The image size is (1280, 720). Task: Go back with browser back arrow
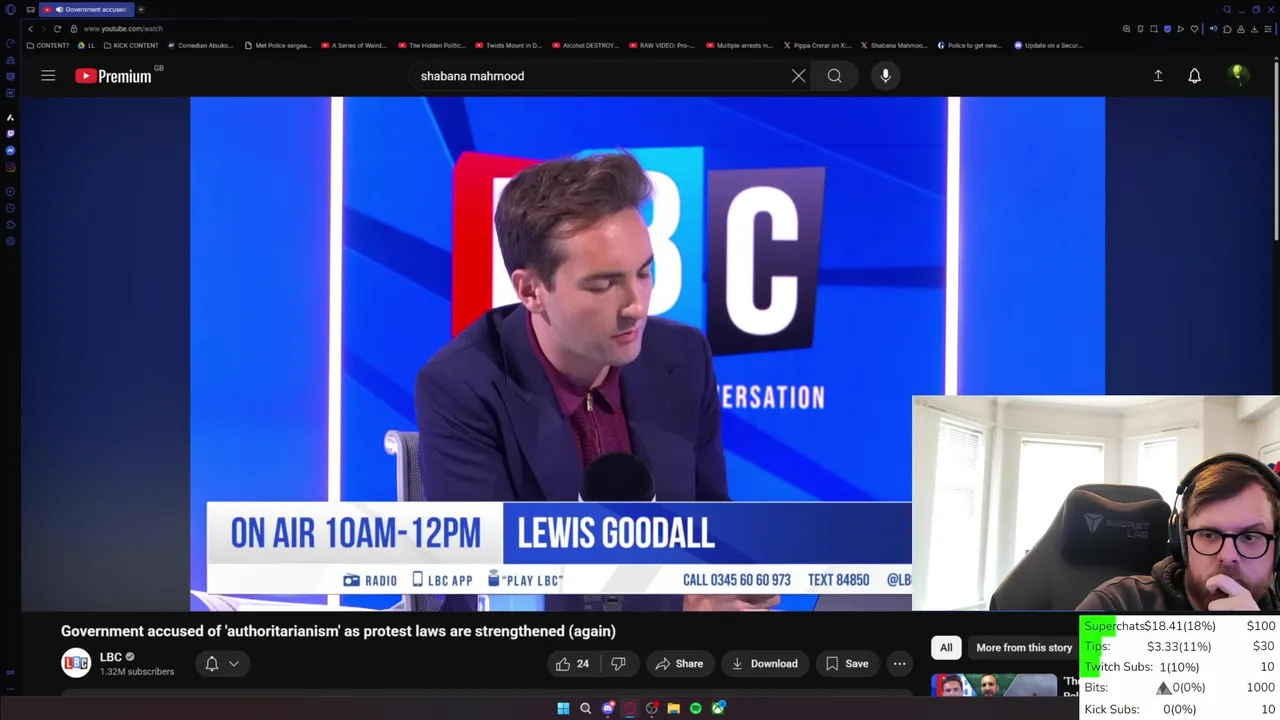coord(30,29)
